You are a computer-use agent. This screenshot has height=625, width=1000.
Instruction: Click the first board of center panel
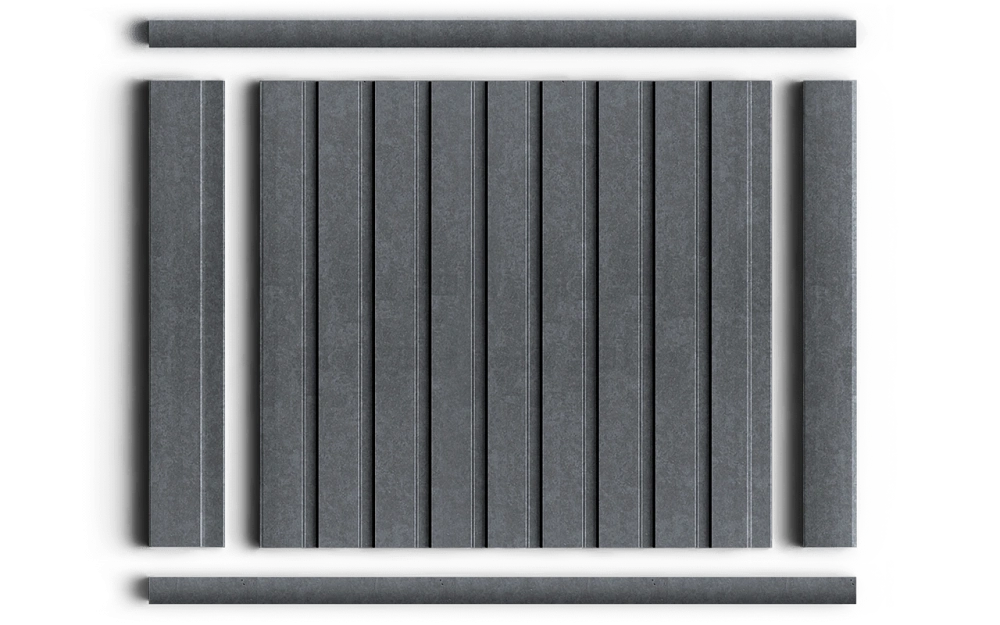pyautogui.click(x=288, y=314)
